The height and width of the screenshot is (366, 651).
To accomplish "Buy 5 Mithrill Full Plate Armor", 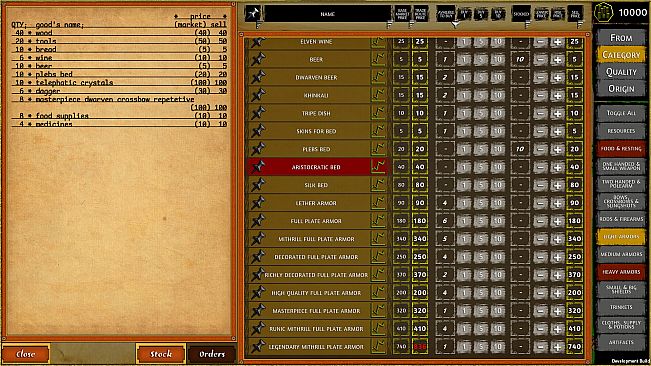I will 481,239.
